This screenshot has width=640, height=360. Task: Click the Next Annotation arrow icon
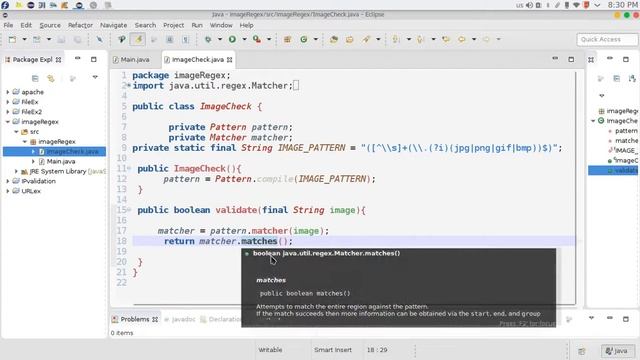pos(396,40)
